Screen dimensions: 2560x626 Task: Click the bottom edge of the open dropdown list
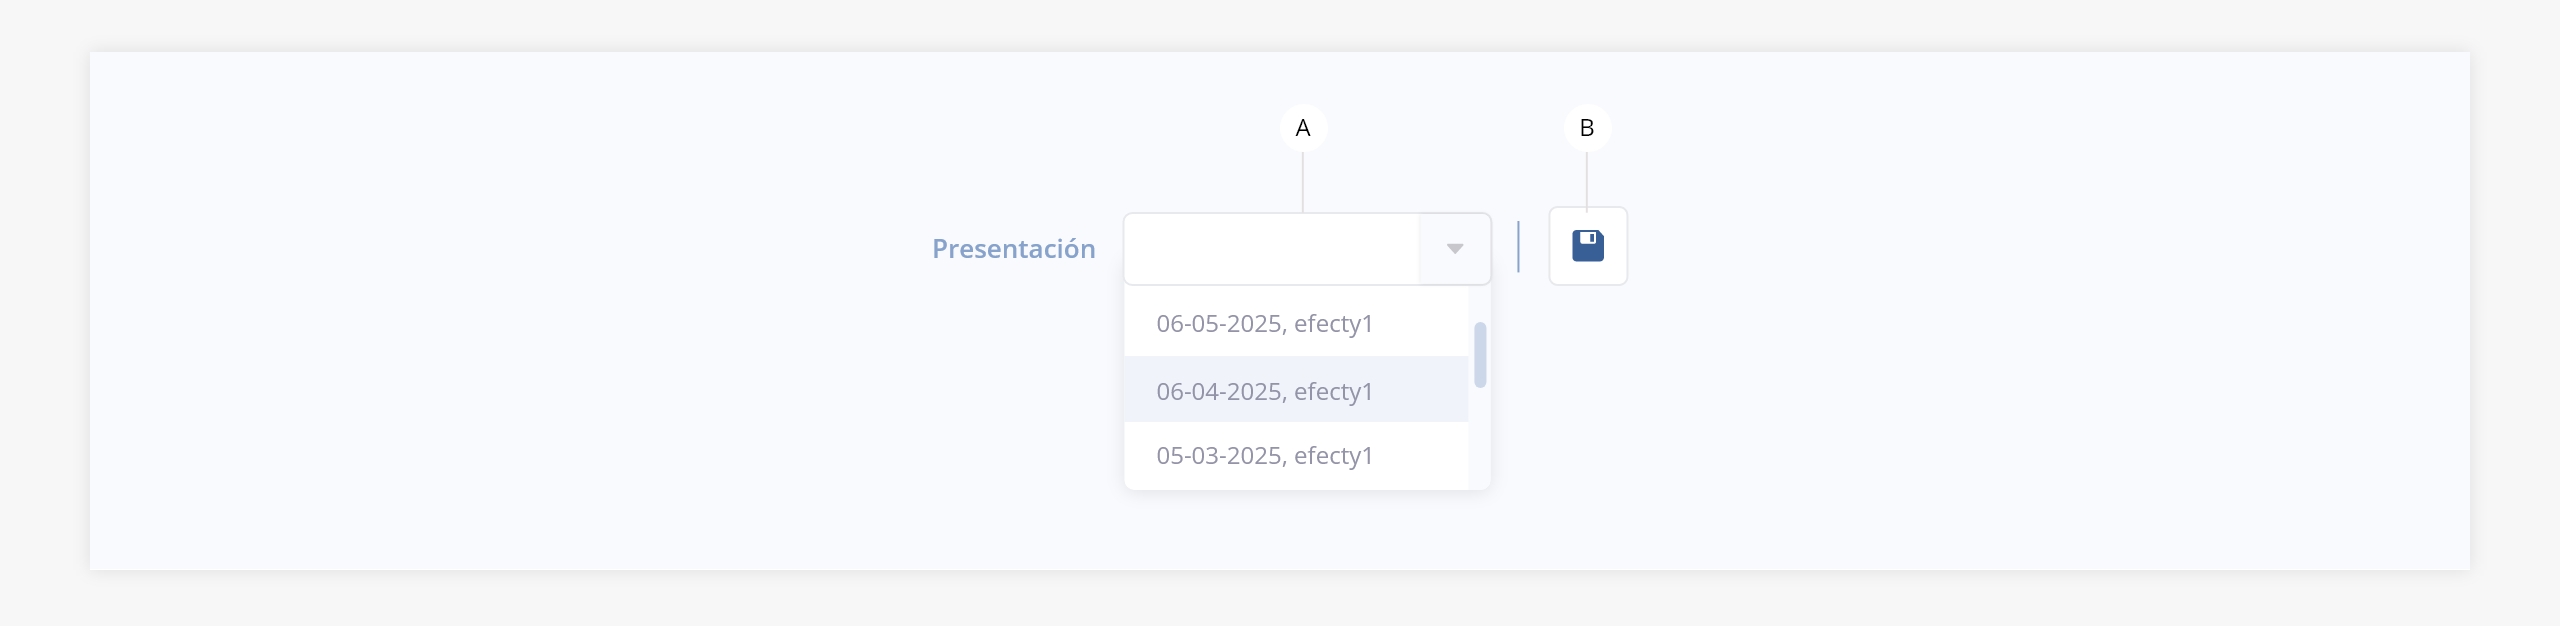point(1300,488)
